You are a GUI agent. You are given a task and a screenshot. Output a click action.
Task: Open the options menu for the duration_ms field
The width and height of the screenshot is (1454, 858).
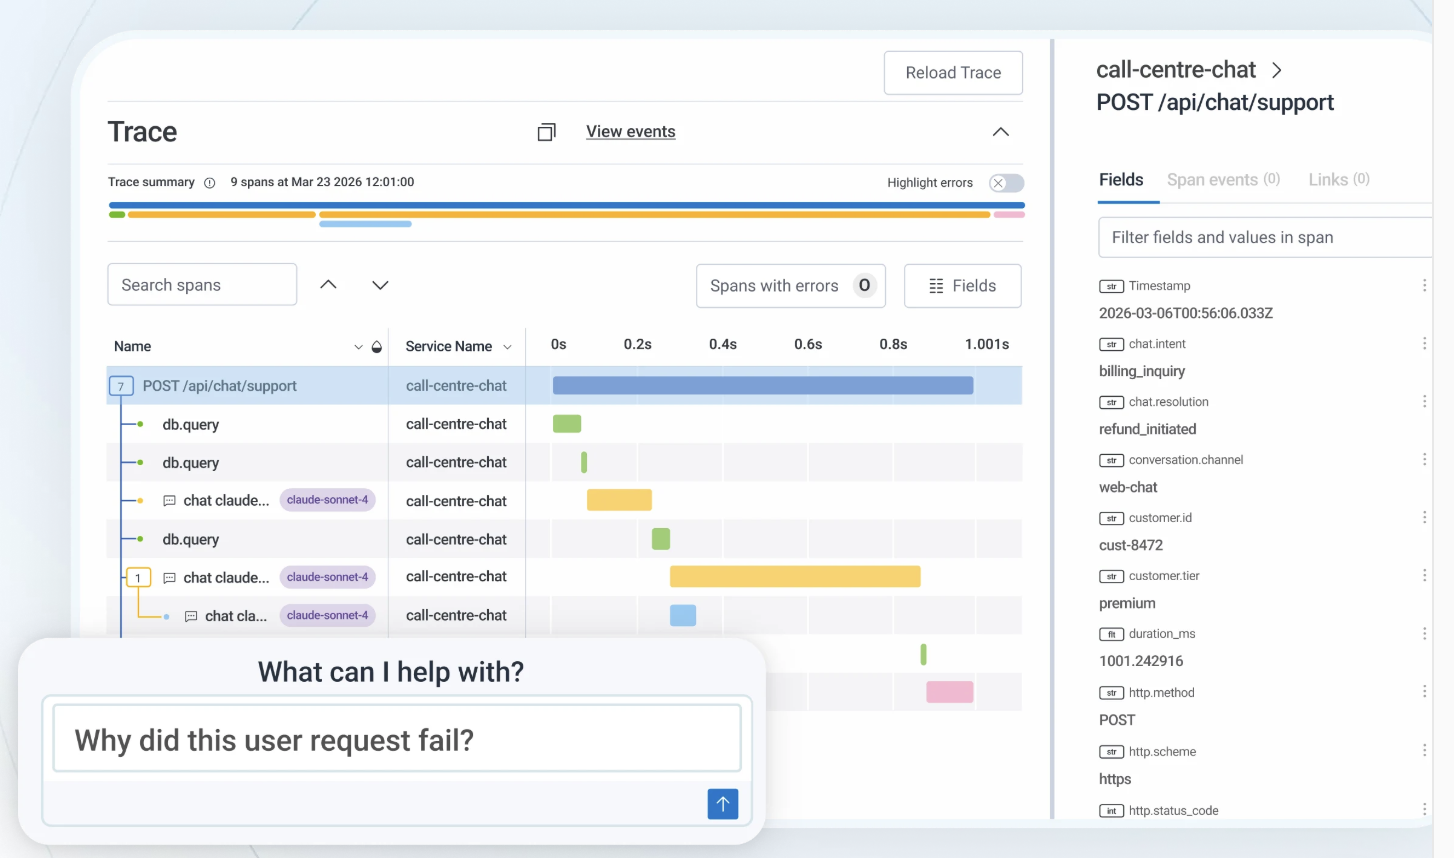[x=1424, y=634]
